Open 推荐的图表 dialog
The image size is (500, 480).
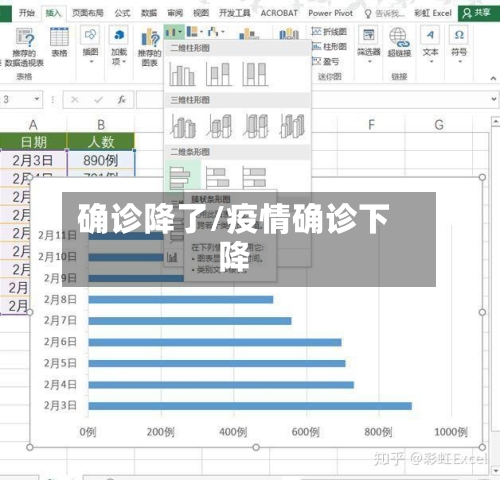coord(149,47)
